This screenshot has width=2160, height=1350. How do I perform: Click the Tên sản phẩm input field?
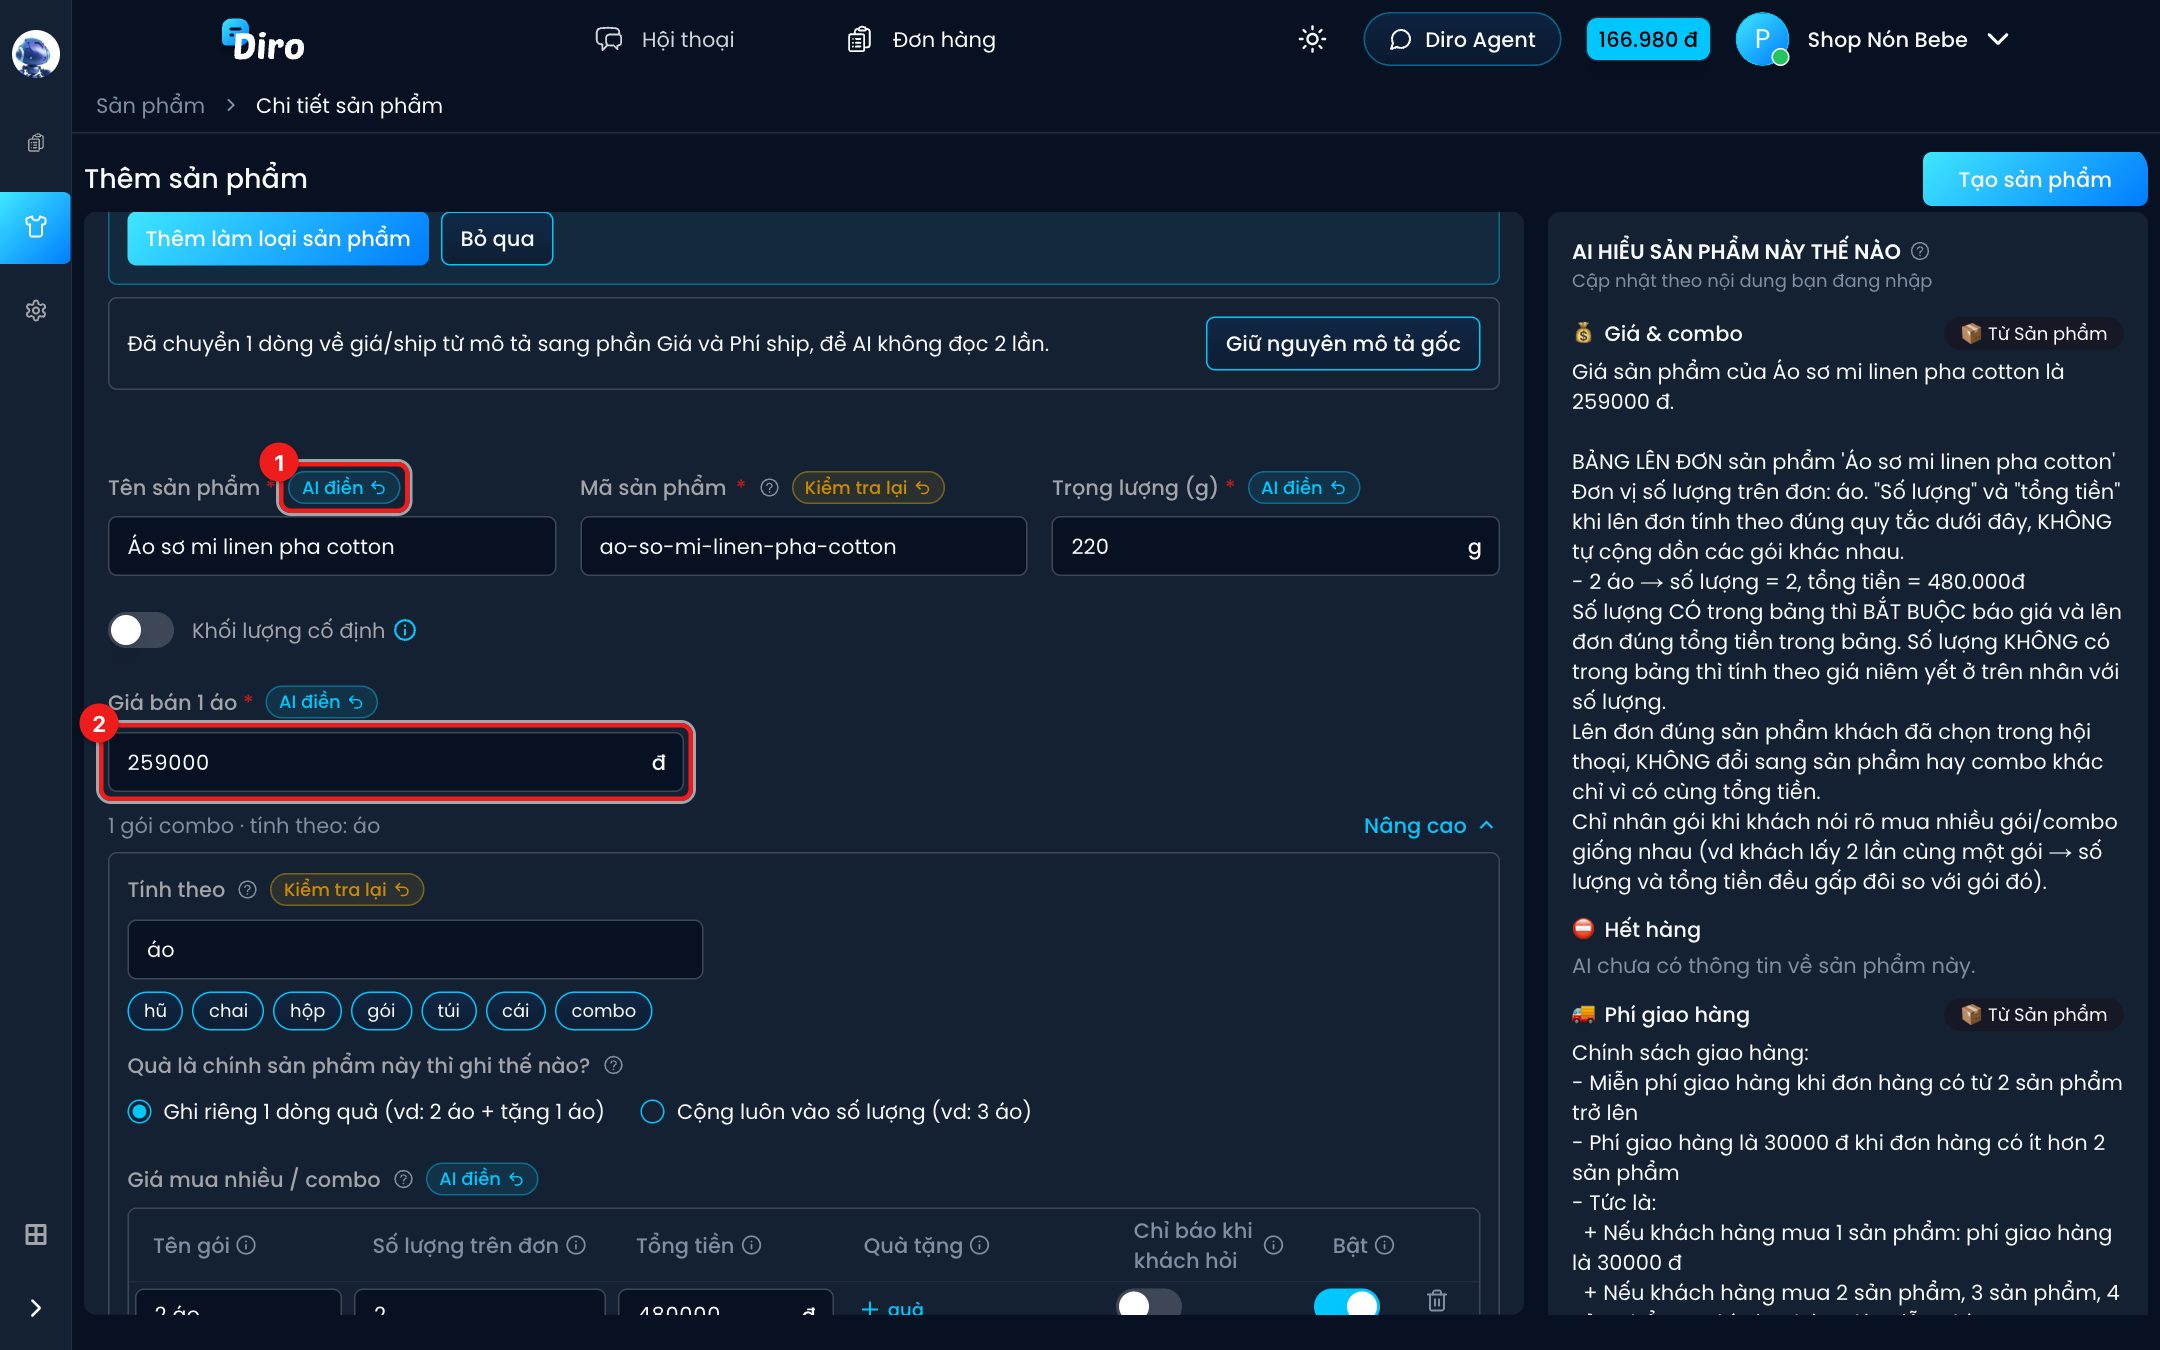(x=332, y=547)
